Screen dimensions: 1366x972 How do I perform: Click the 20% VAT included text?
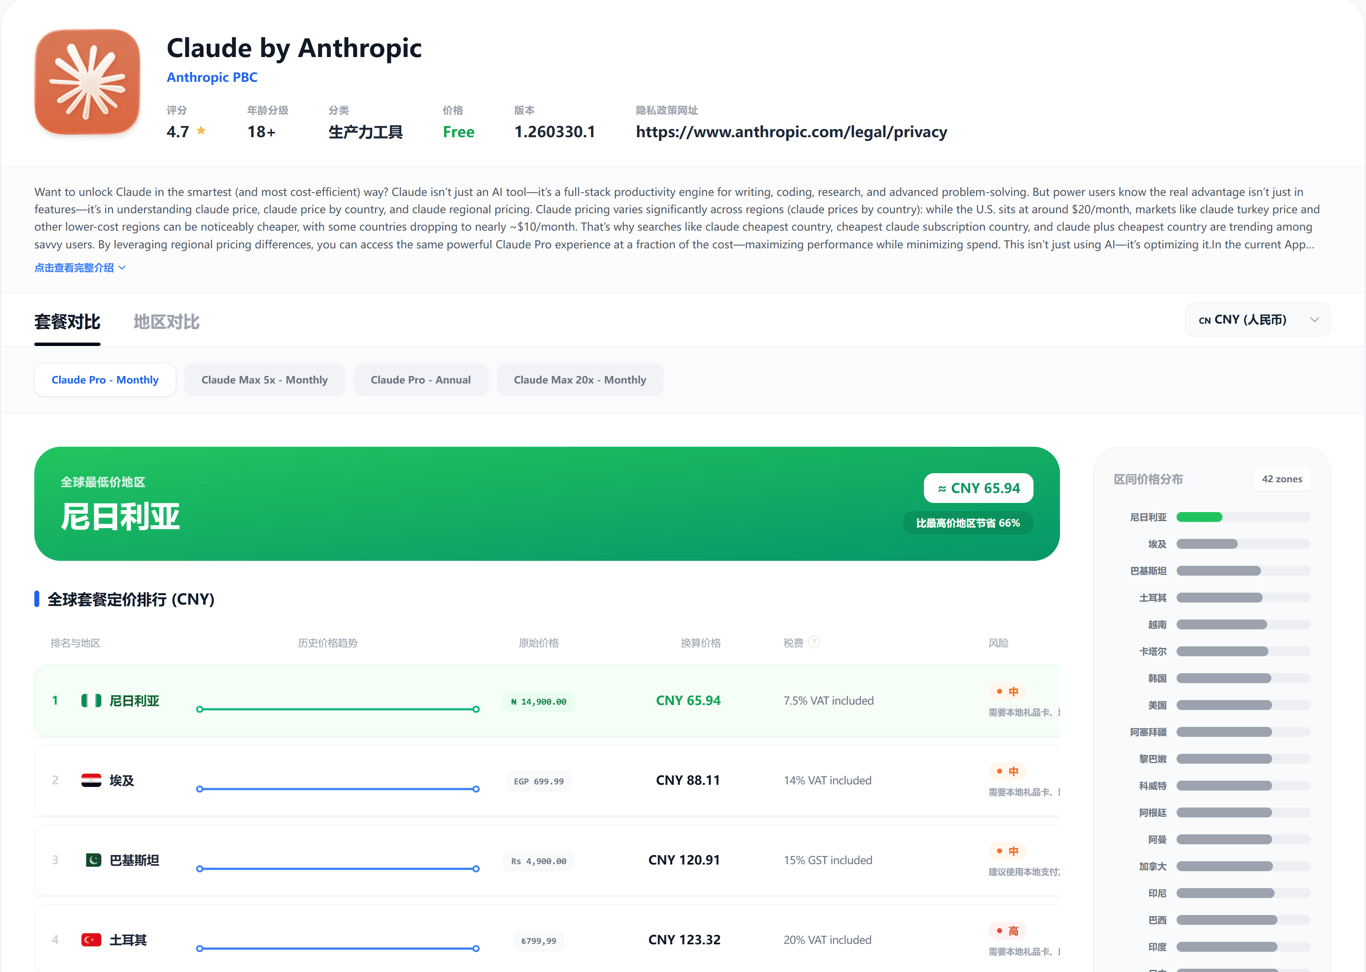(x=828, y=940)
